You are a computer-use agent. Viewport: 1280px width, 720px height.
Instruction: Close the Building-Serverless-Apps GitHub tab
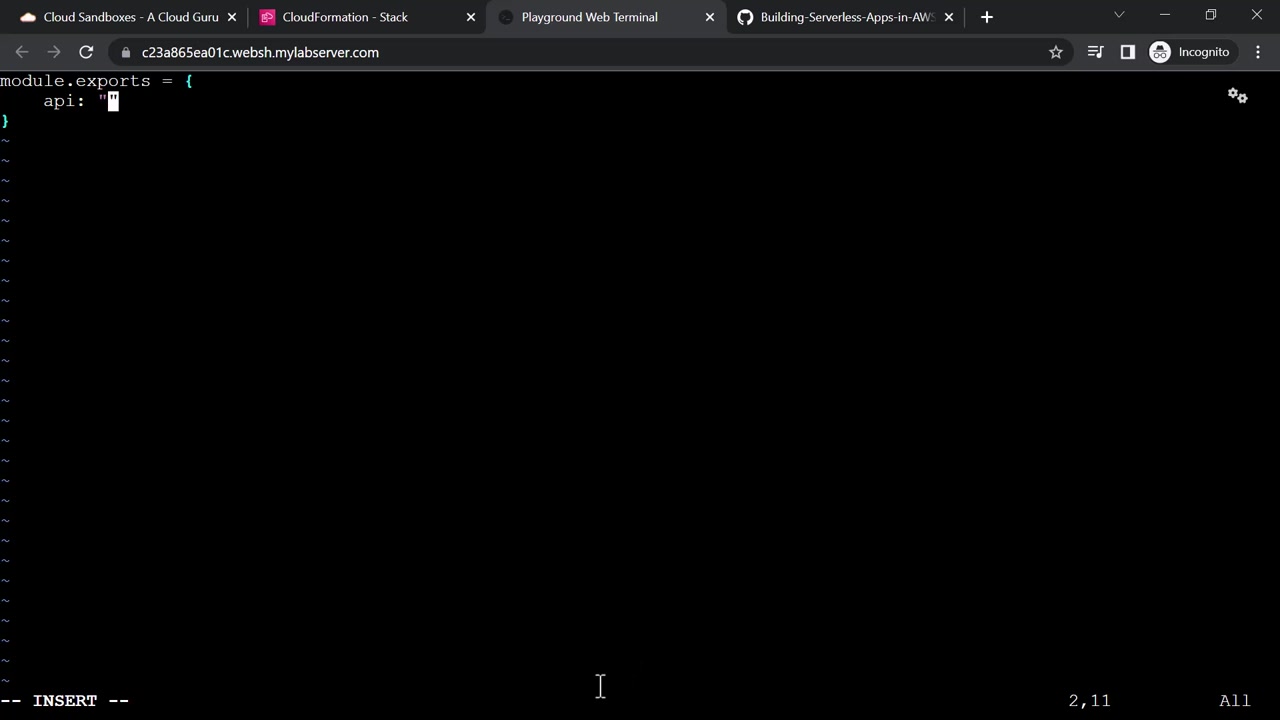pos(949,17)
